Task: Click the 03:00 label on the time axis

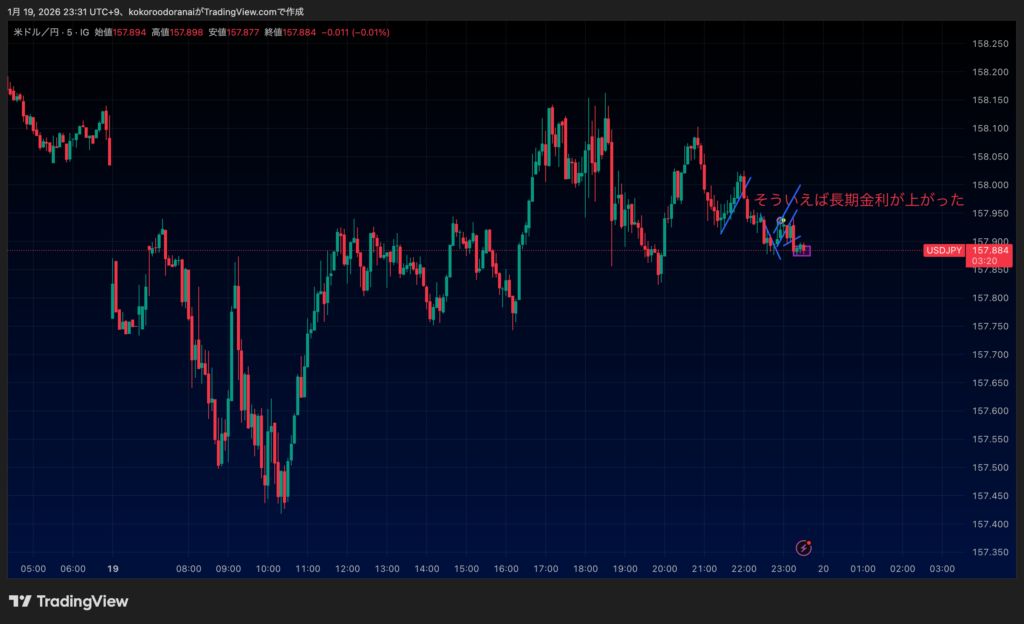Action: click(x=942, y=568)
